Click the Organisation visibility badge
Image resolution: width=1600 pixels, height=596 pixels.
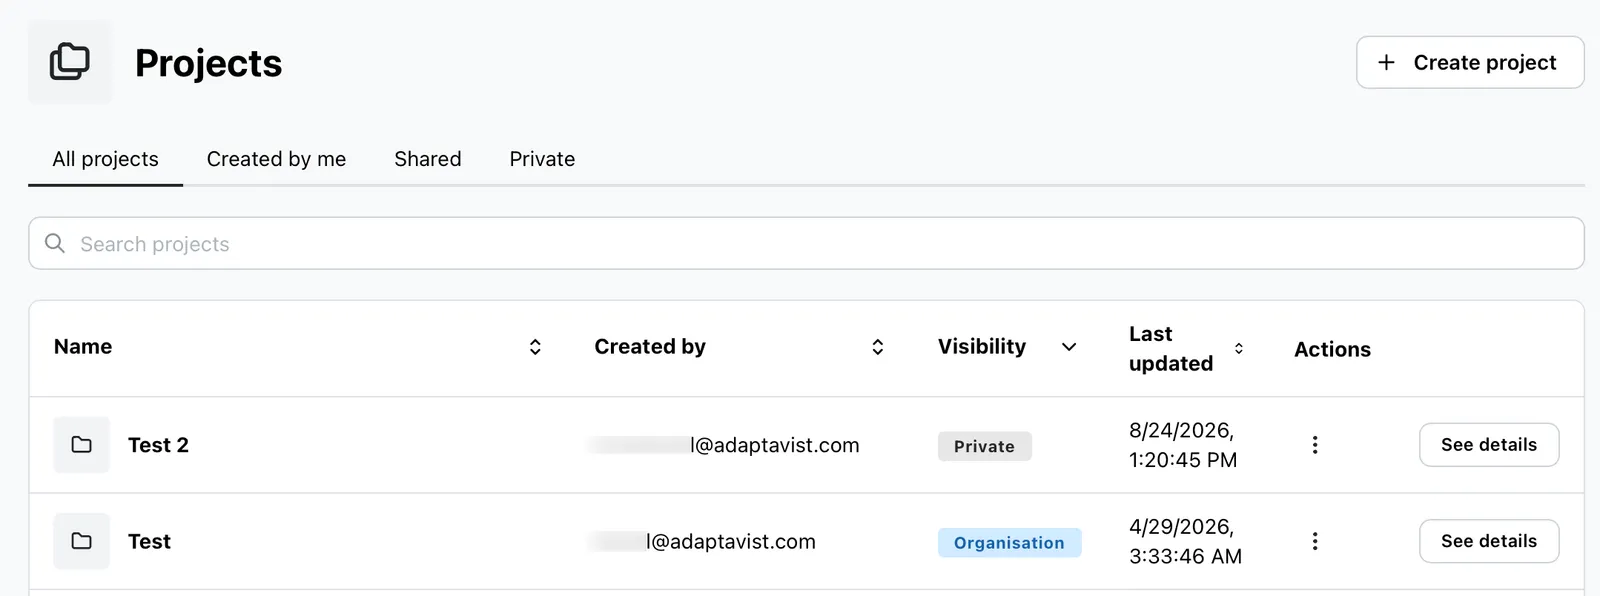(1009, 542)
